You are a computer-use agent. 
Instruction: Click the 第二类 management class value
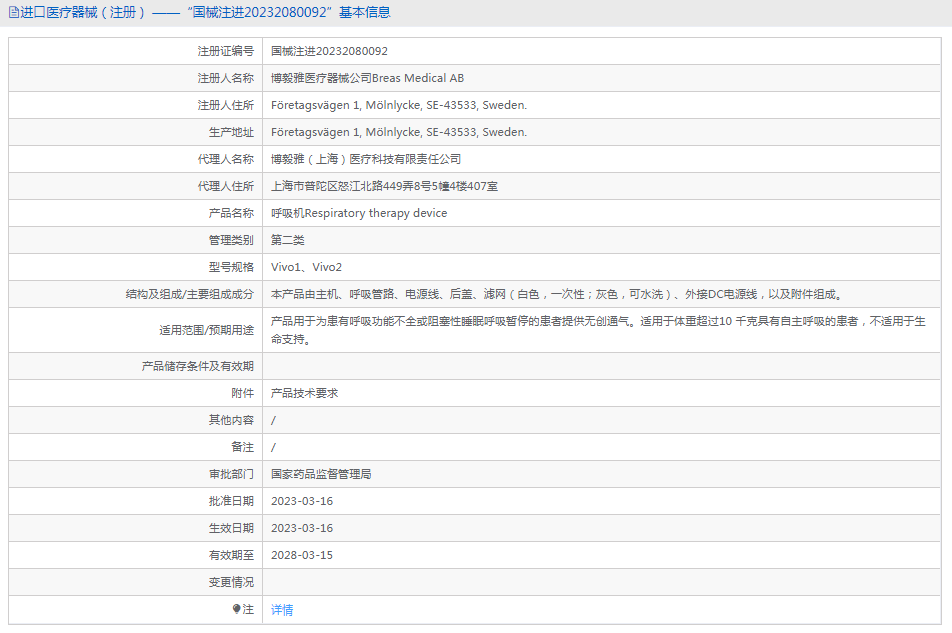(288, 240)
